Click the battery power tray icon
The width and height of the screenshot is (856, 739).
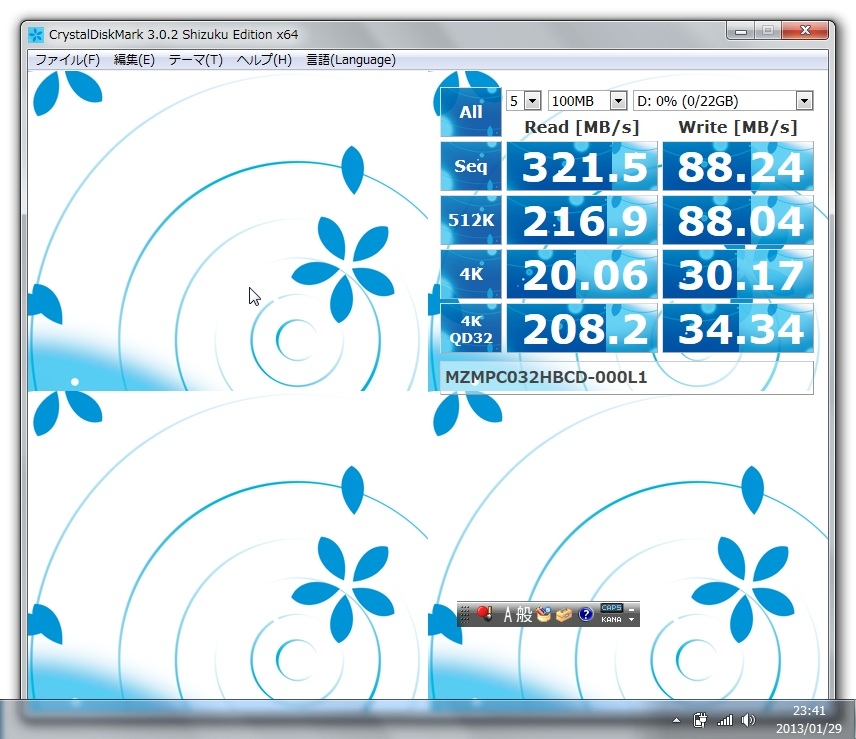(x=701, y=720)
